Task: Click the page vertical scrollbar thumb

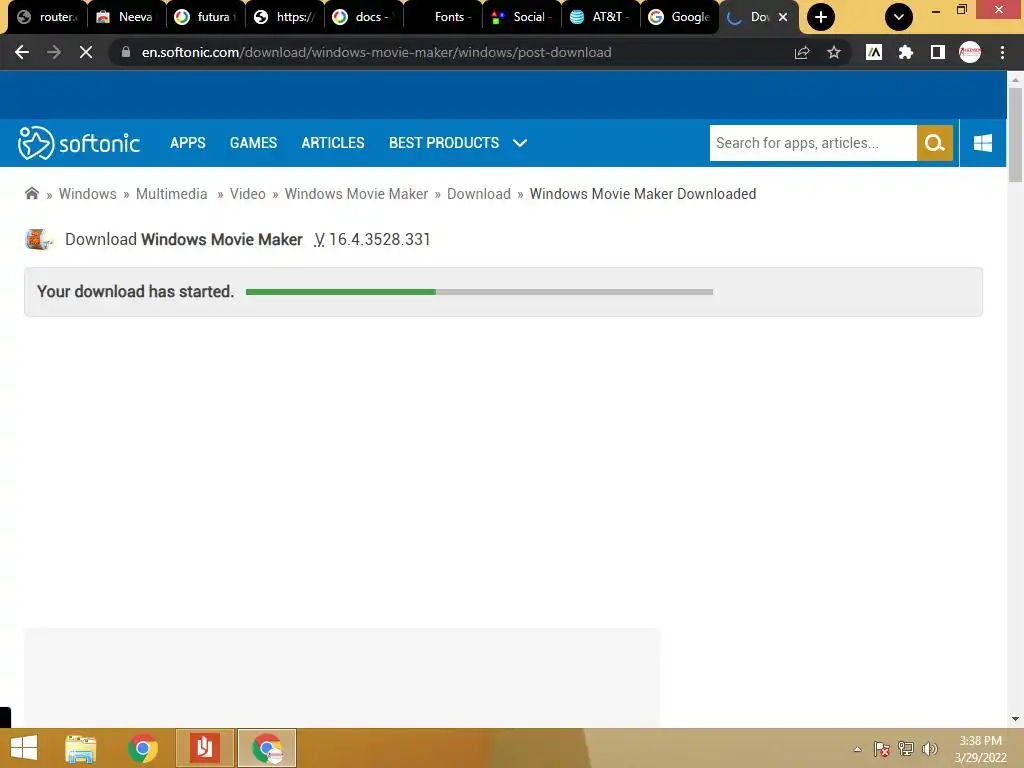Action: (1015, 135)
